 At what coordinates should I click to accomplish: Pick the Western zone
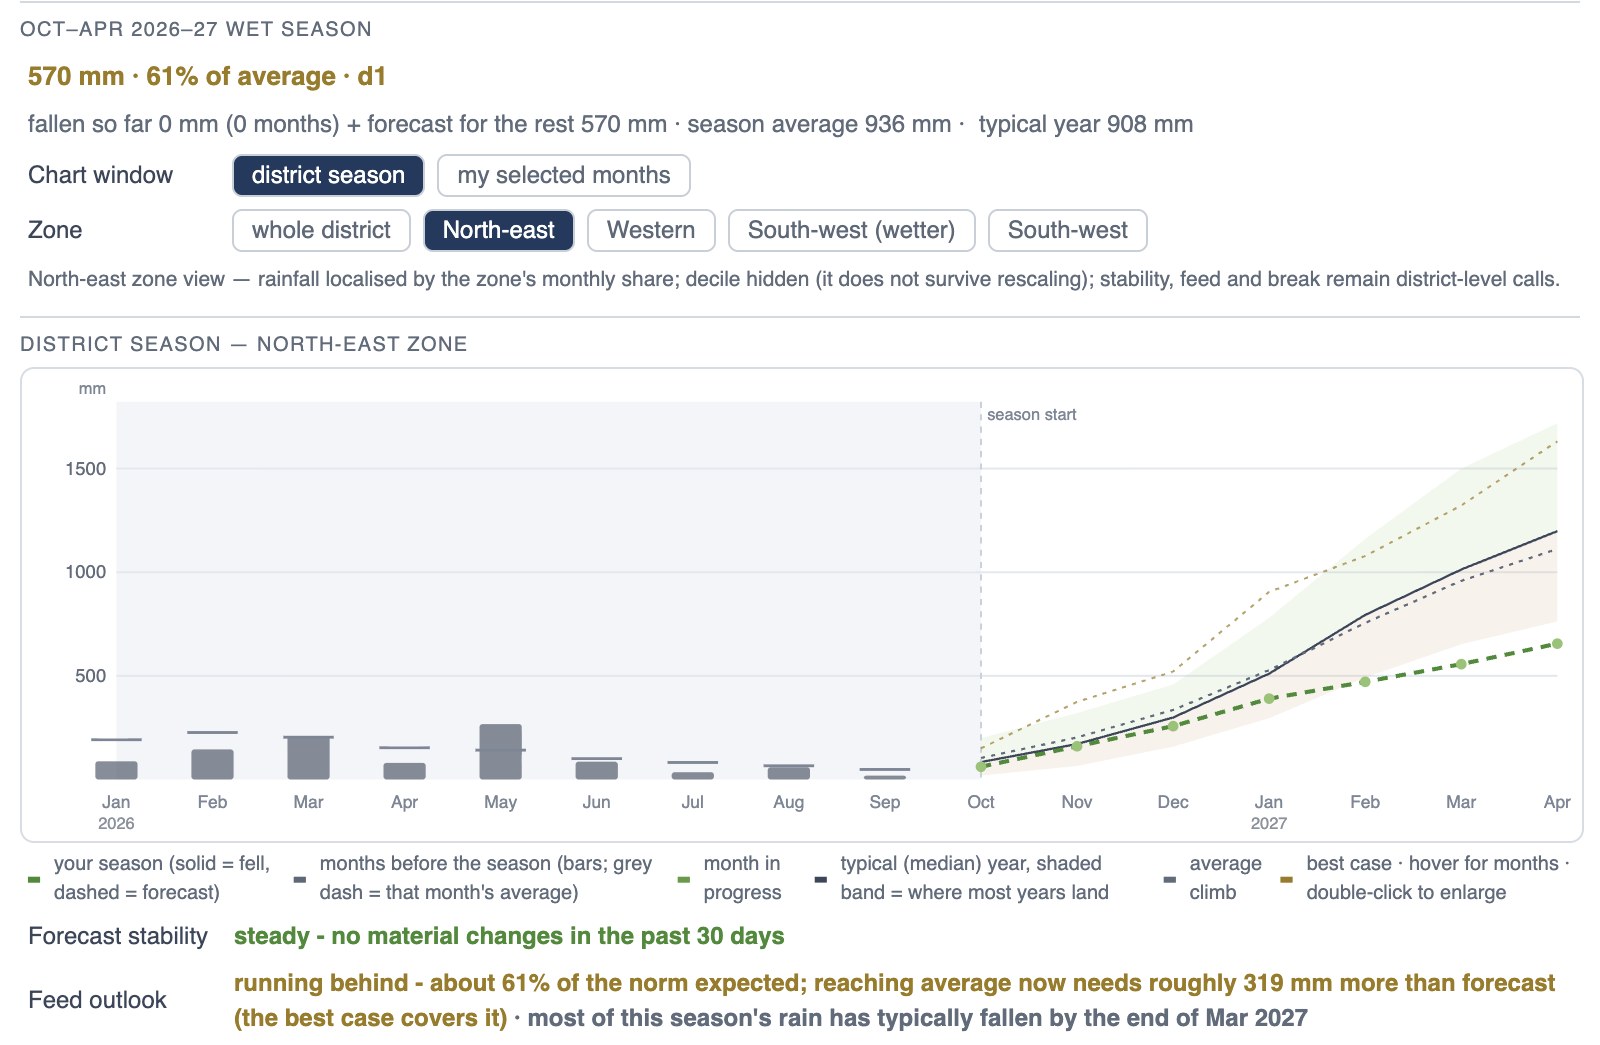651,230
